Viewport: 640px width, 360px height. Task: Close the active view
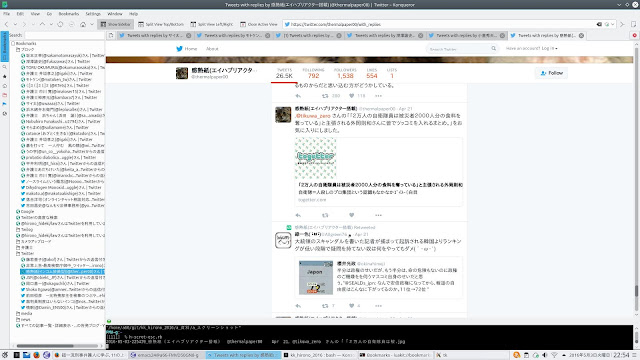pos(259,24)
